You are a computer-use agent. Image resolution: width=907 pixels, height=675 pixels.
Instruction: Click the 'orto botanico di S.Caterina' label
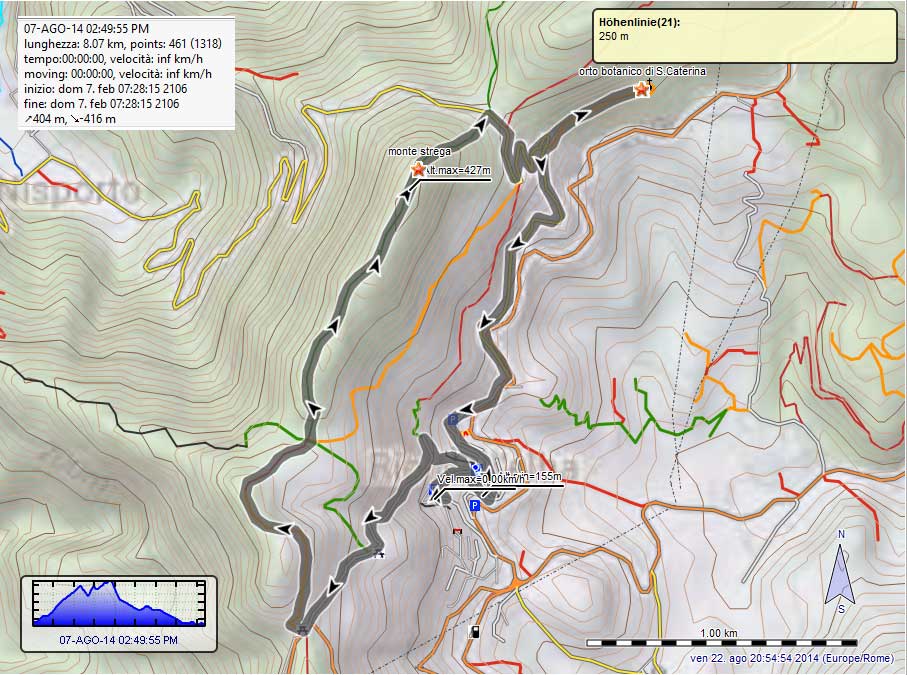pyautogui.click(x=642, y=71)
